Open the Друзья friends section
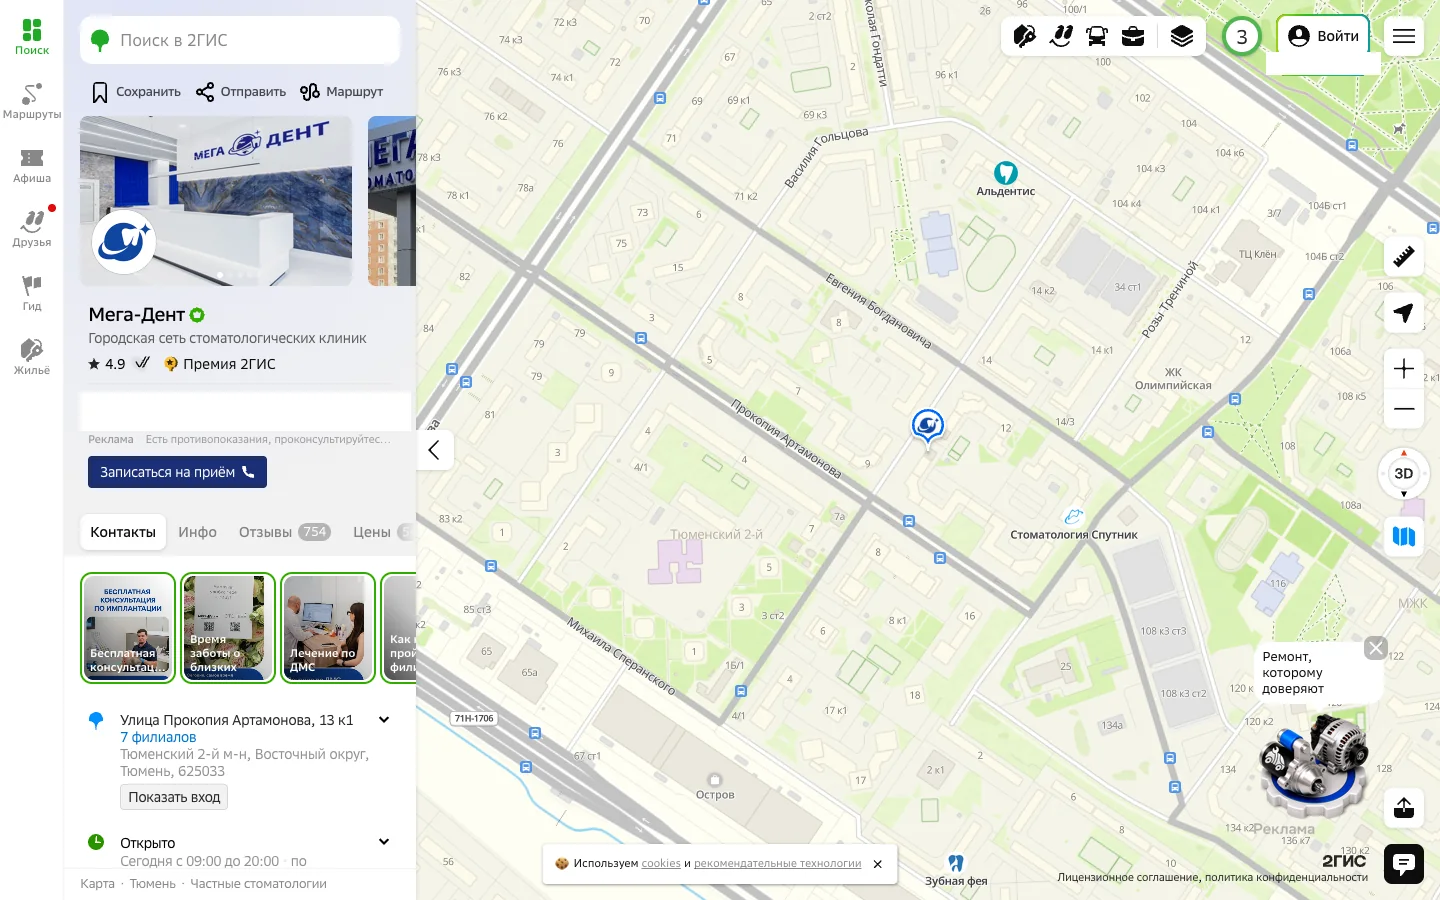The height and width of the screenshot is (900, 1440). pos(32,229)
